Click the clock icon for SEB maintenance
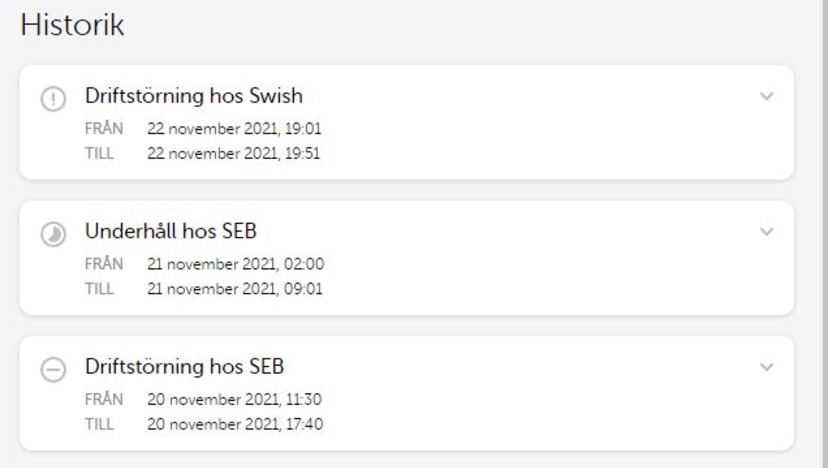This screenshot has width=828, height=468. [53, 234]
